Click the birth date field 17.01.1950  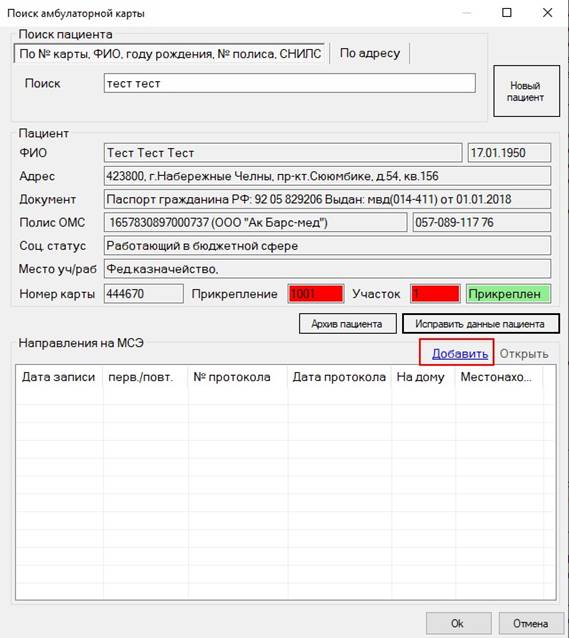tap(509, 153)
